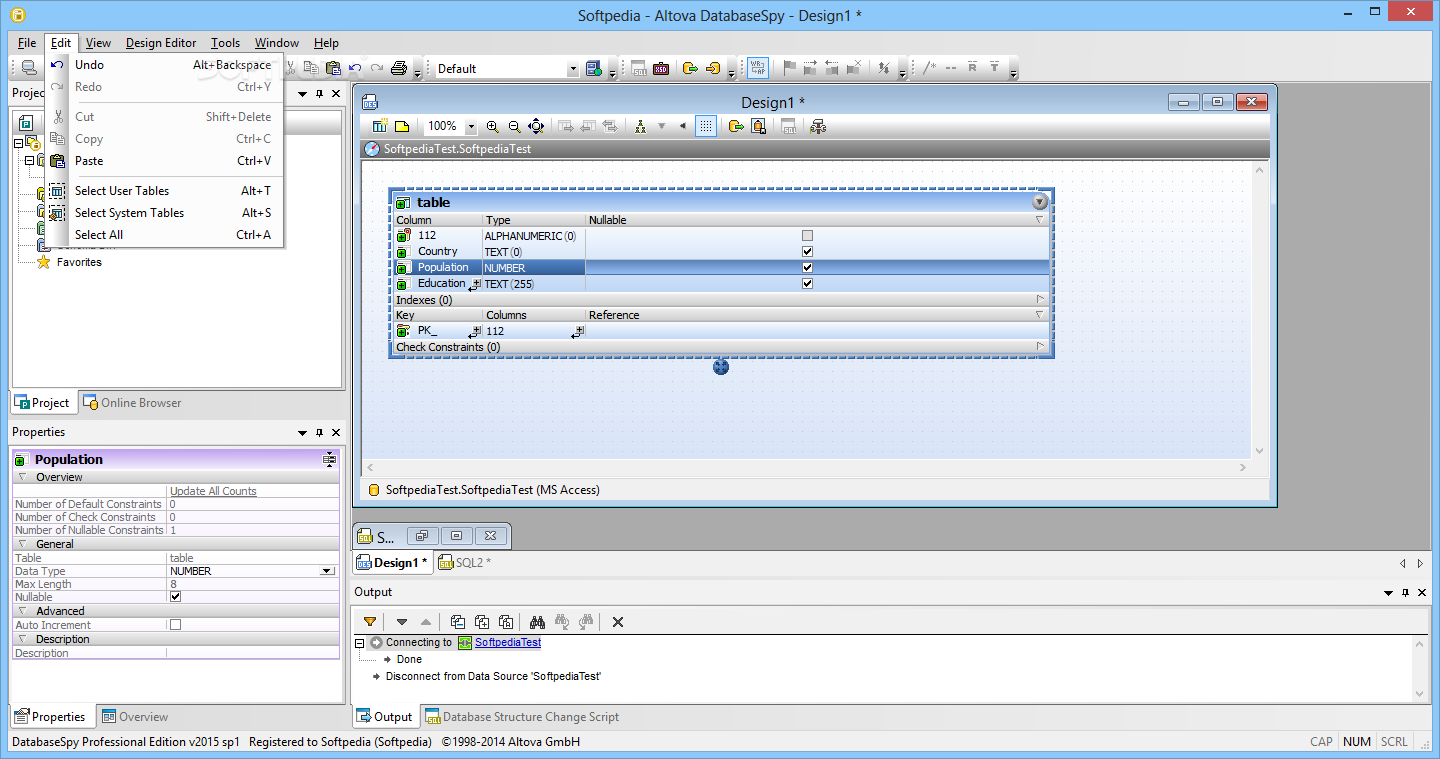Click Favorites in the project tree
This screenshot has width=1440, height=759.
point(79,262)
